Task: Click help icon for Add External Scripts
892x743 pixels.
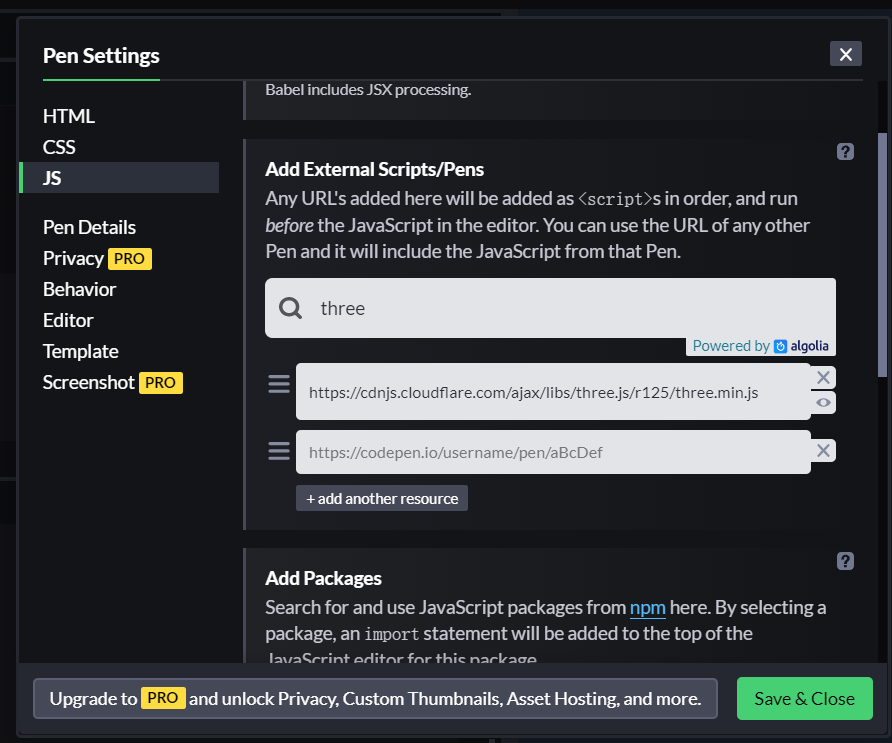Action: pos(845,152)
